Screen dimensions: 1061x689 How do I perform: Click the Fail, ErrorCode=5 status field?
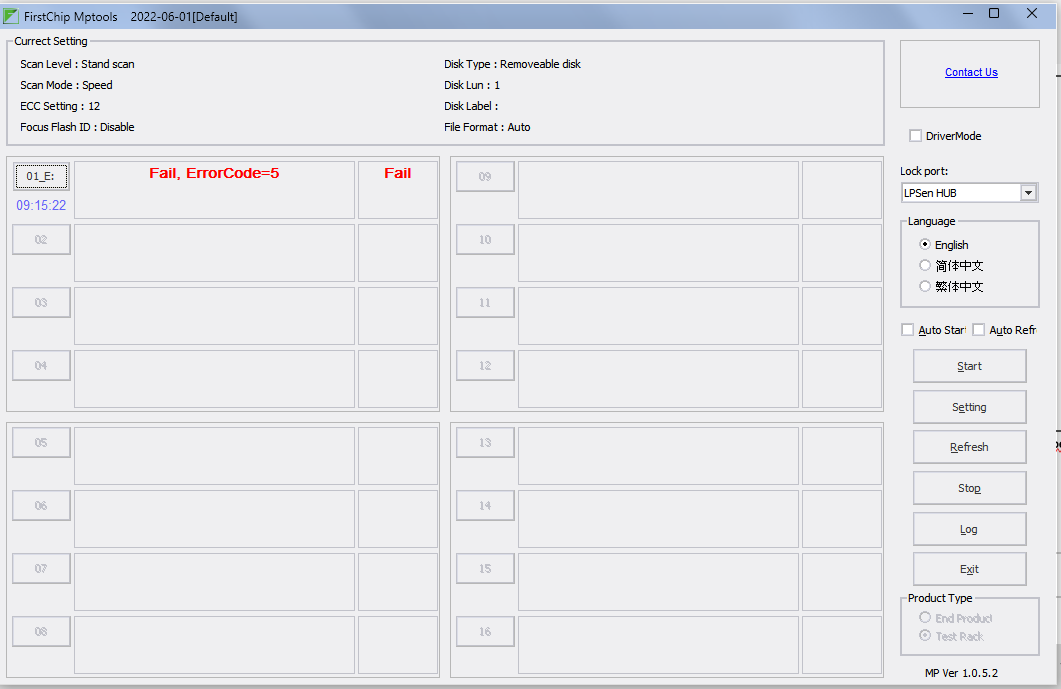pyautogui.click(x=214, y=189)
